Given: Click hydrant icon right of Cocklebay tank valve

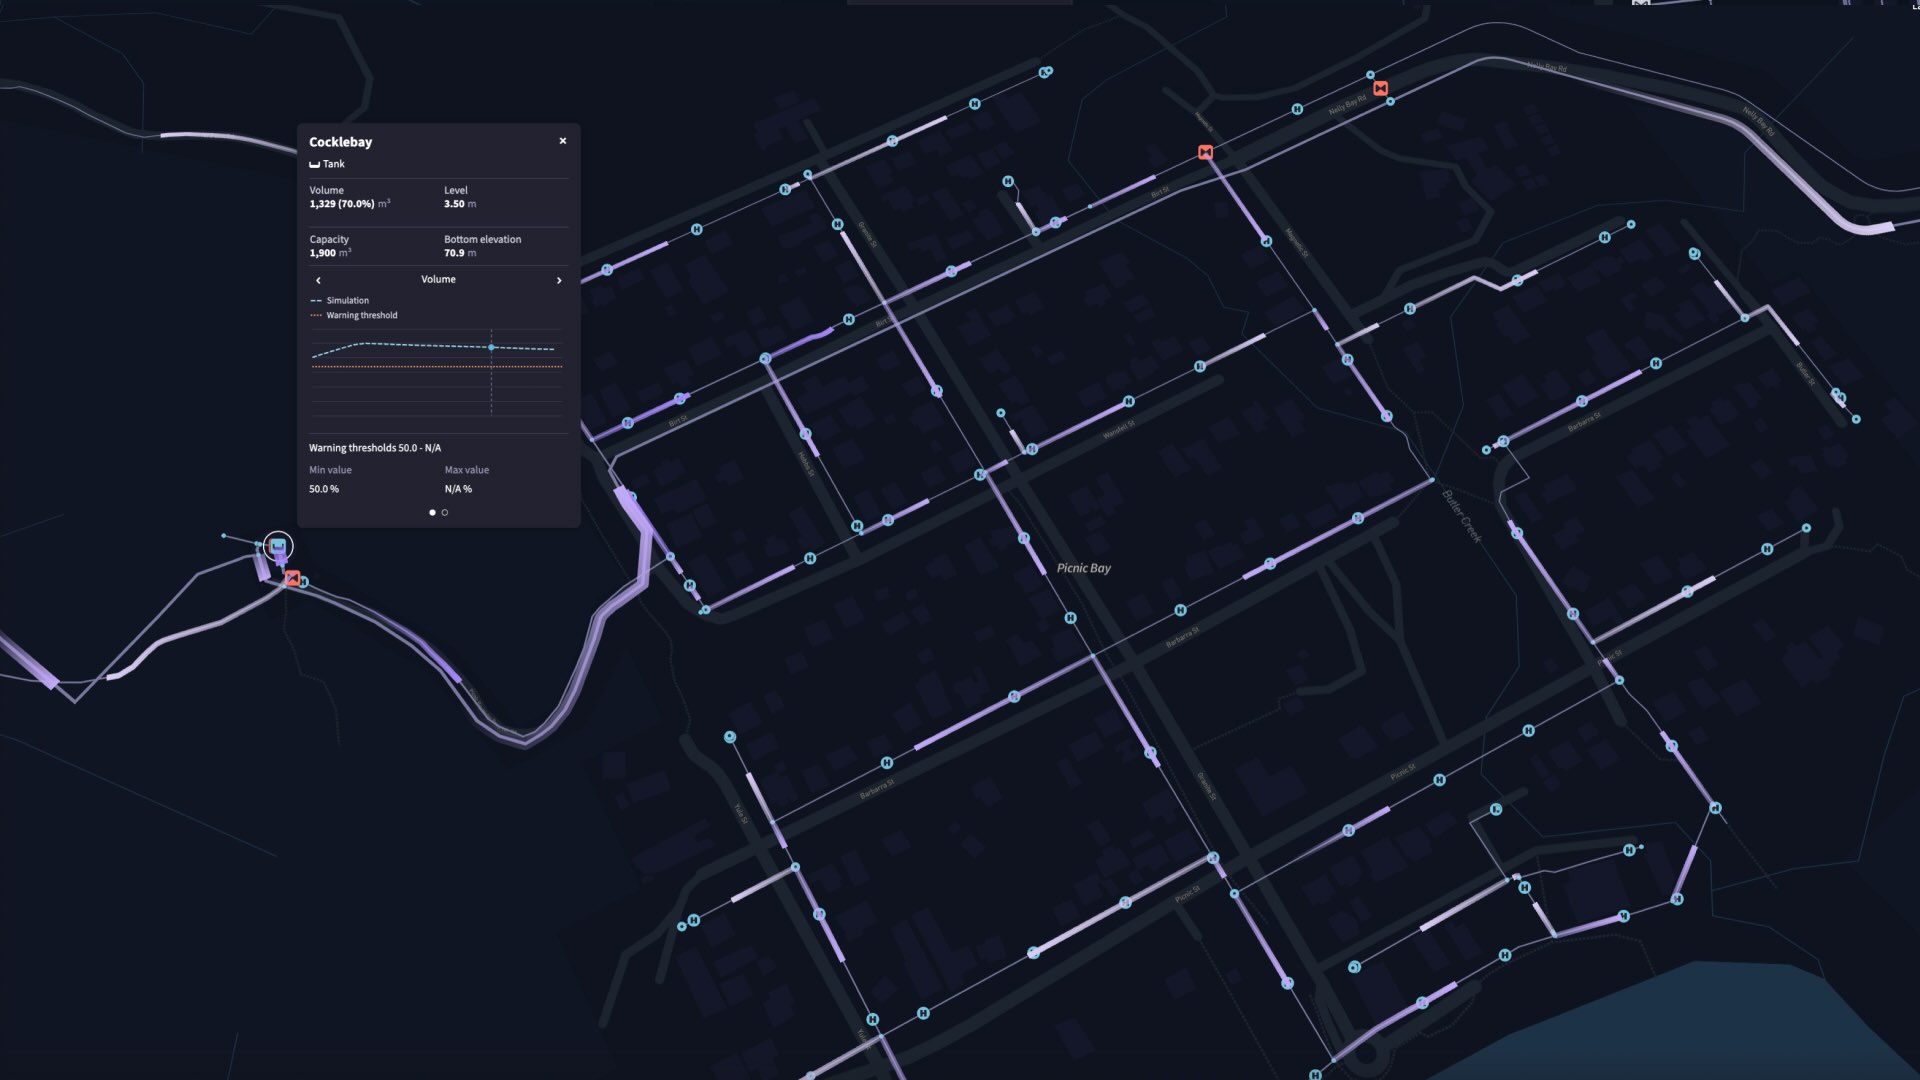Looking at the screenshot, I should click(304, 582).
